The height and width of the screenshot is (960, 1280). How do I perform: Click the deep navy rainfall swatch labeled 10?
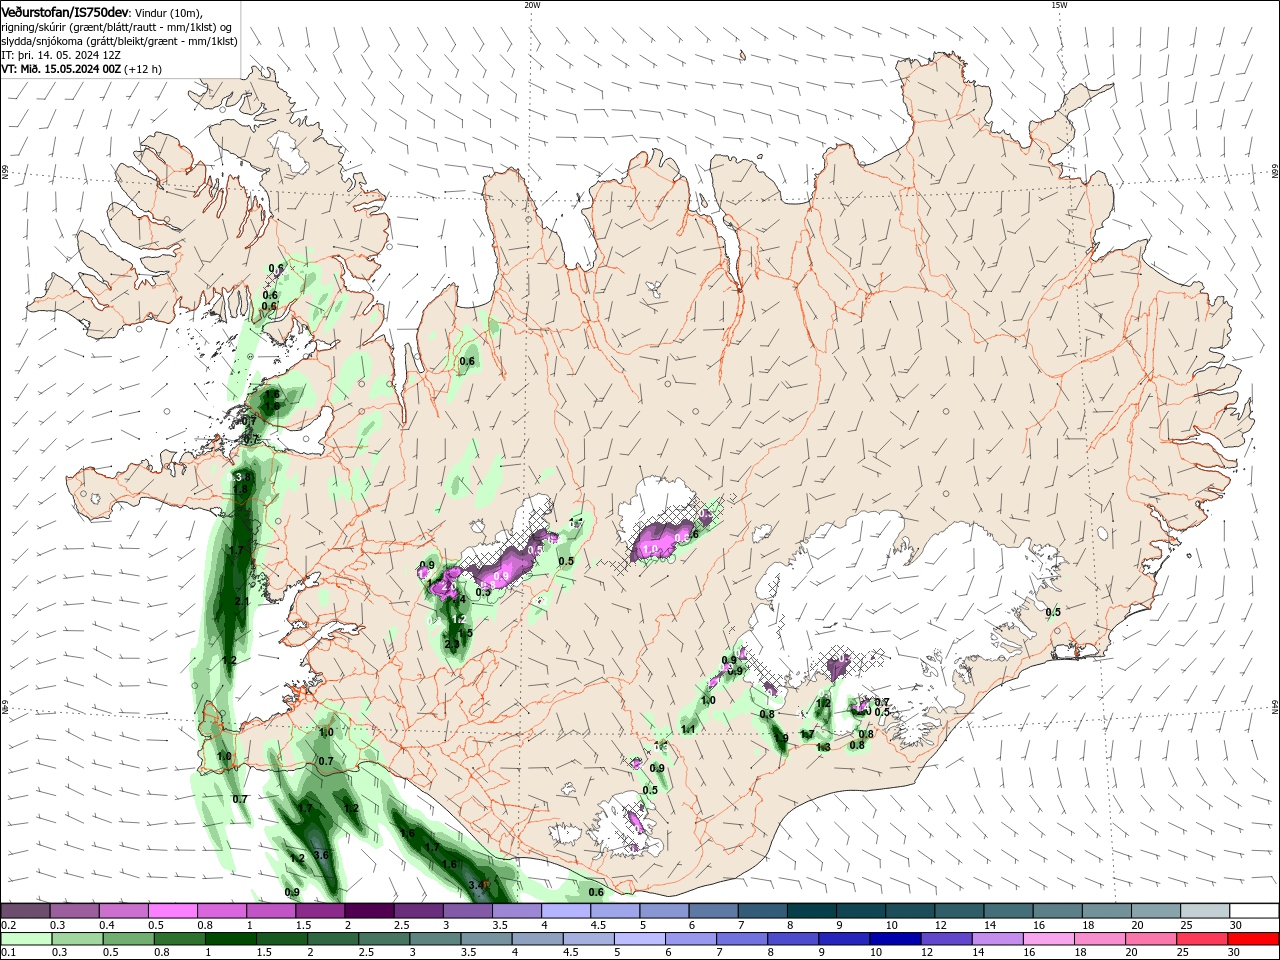click(895, 939)
